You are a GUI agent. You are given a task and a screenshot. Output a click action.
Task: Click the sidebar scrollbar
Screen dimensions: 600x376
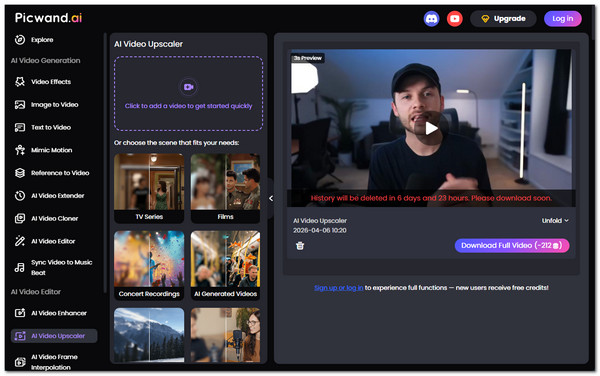click(x=104, y=163)
